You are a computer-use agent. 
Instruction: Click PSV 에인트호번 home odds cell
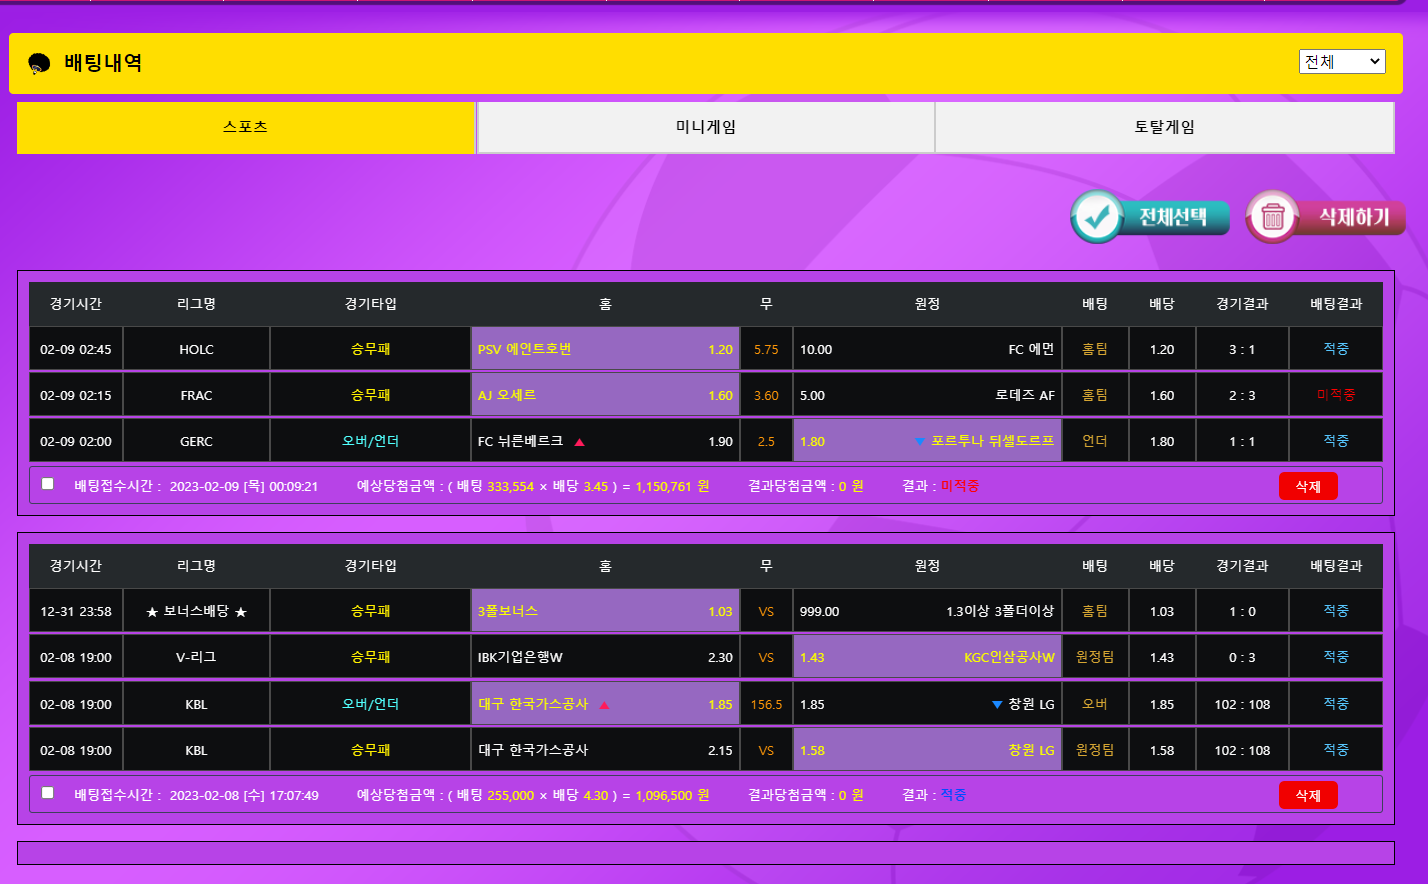(605, 349)
